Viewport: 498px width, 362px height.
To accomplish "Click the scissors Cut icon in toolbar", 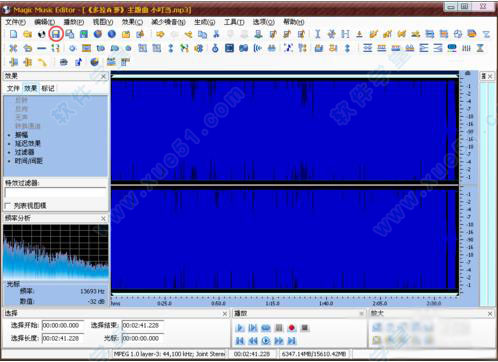I will point(216,34).
